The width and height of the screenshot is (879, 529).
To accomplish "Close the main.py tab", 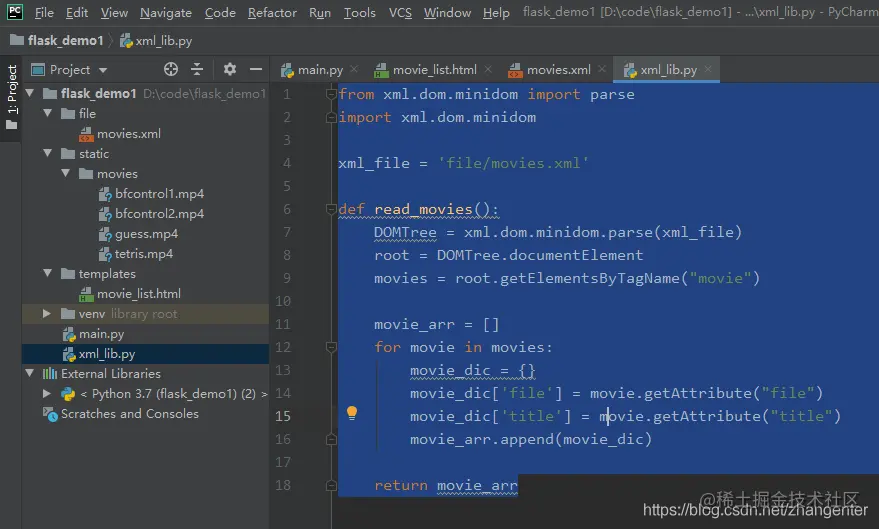I will (354, 69).
